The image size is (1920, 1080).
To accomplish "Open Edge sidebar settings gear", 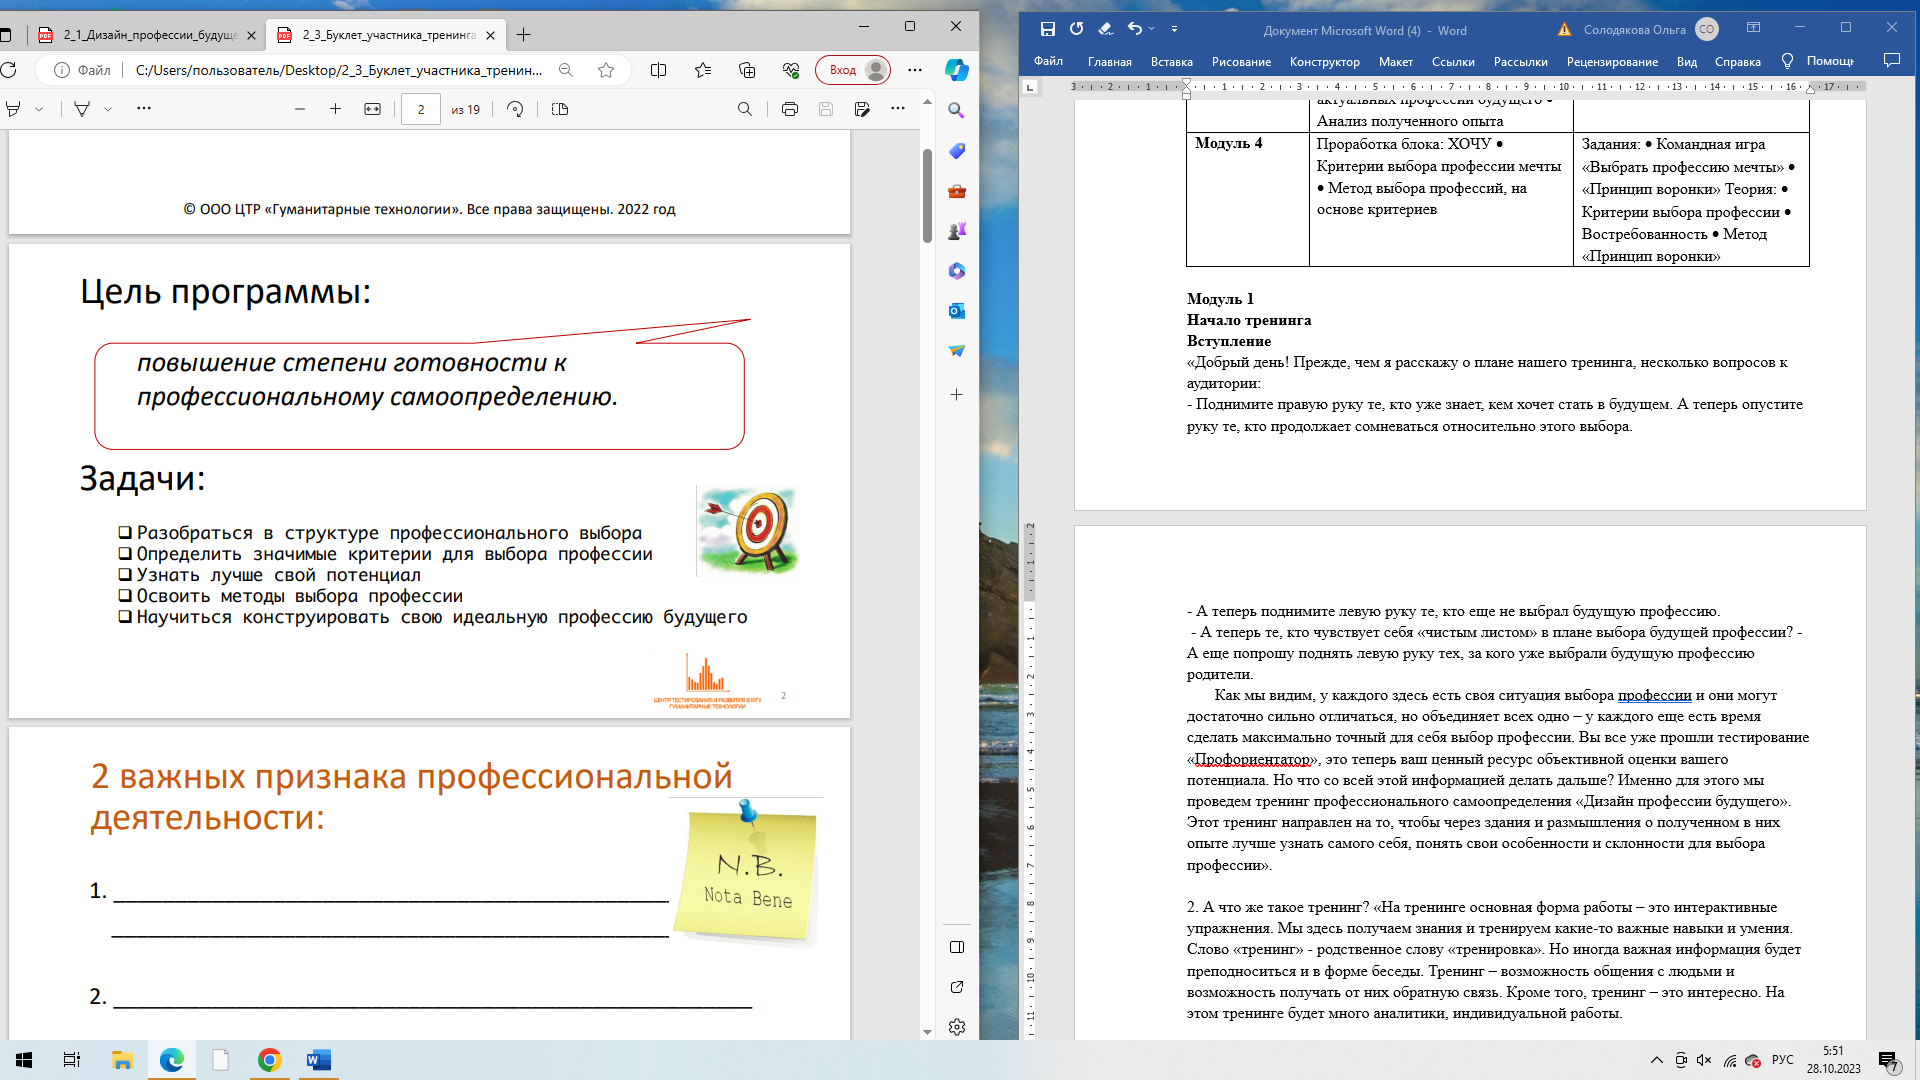I will click(x=957, y=1027).
